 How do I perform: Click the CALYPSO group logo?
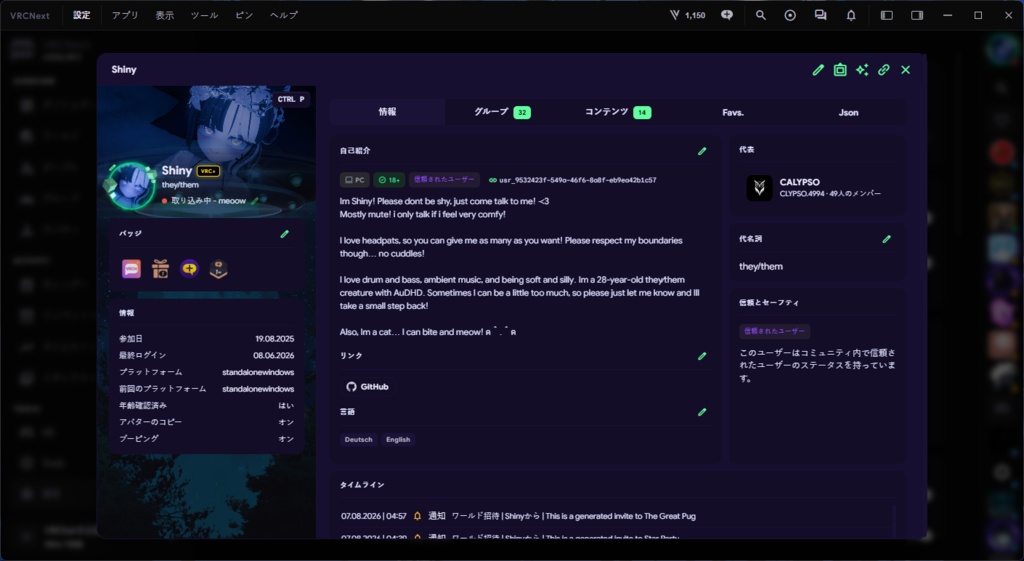click(x=759, y=188)
